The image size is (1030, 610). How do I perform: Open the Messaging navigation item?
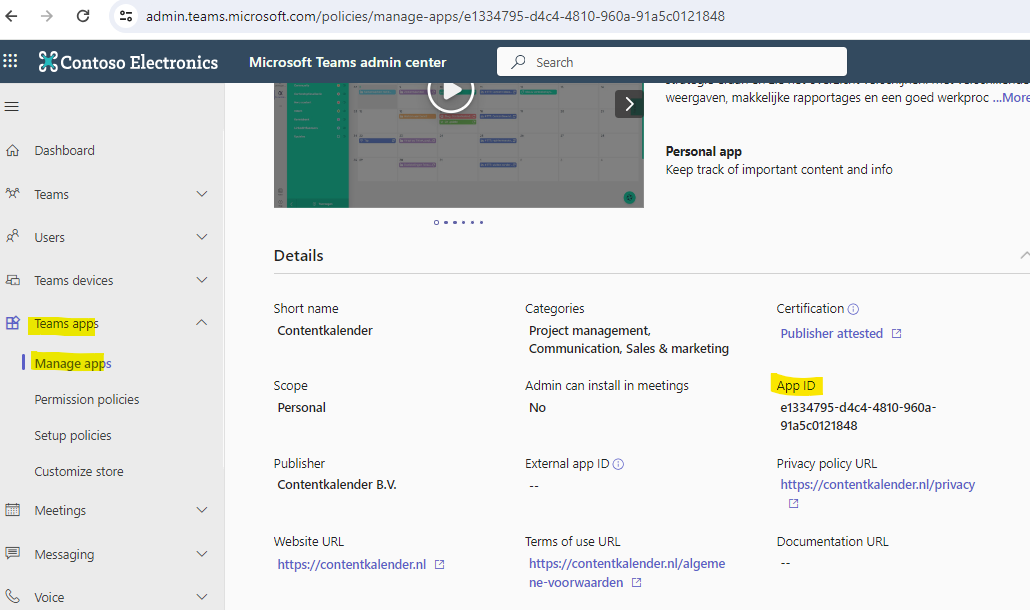64,554
